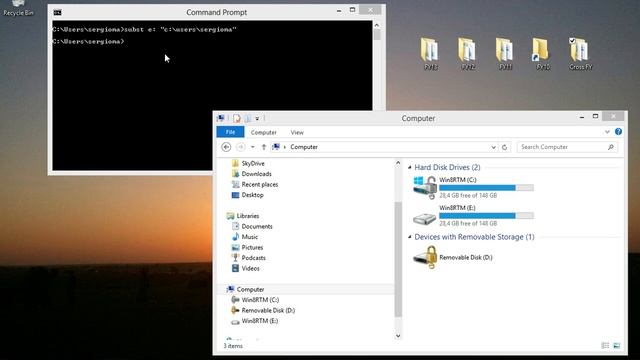640x360 pixels.
Task: Click the search magnifier icon
Action: 611,147
